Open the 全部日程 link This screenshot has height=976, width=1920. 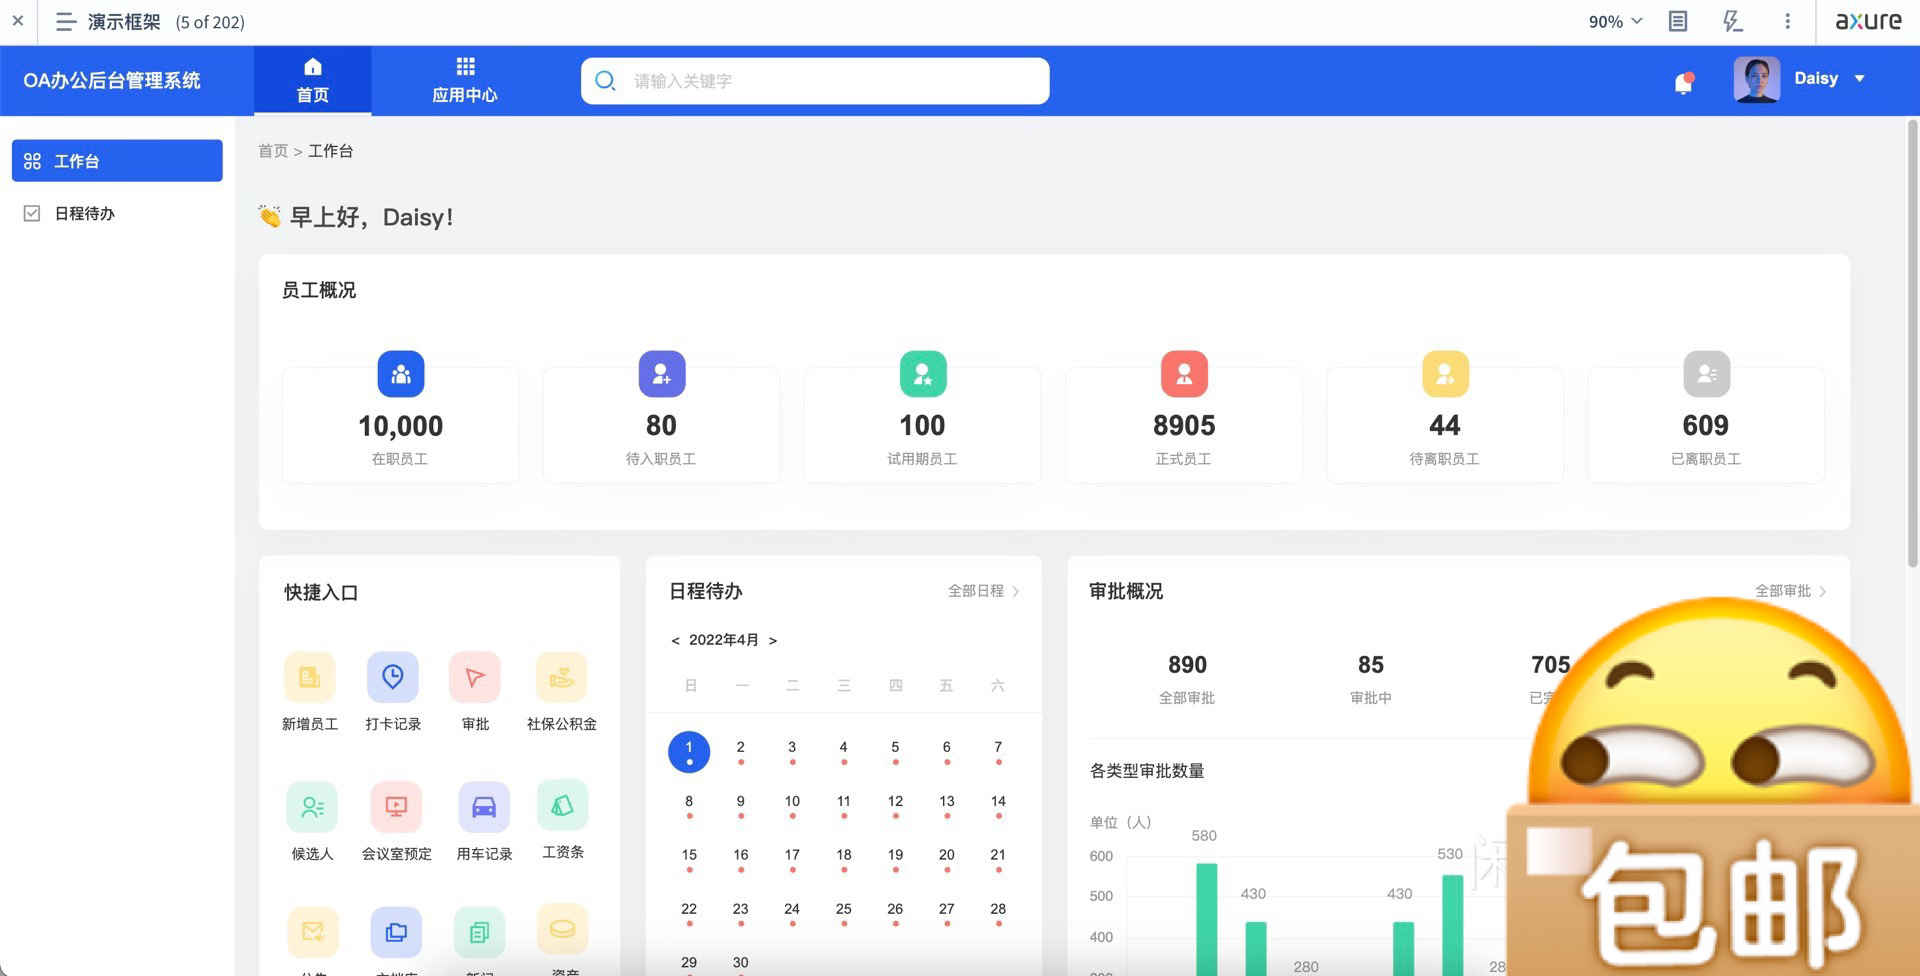[x=983, y=592]
